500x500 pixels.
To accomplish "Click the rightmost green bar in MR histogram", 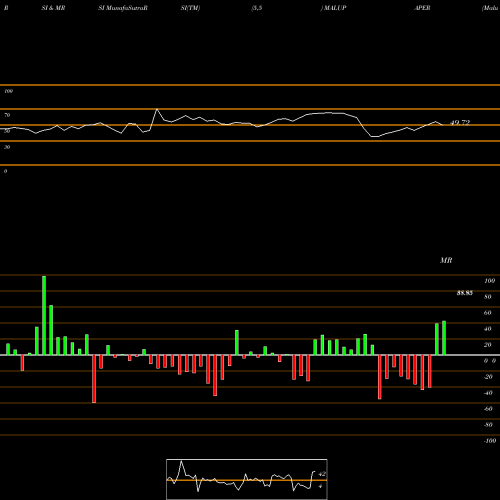I will point(444,338).
